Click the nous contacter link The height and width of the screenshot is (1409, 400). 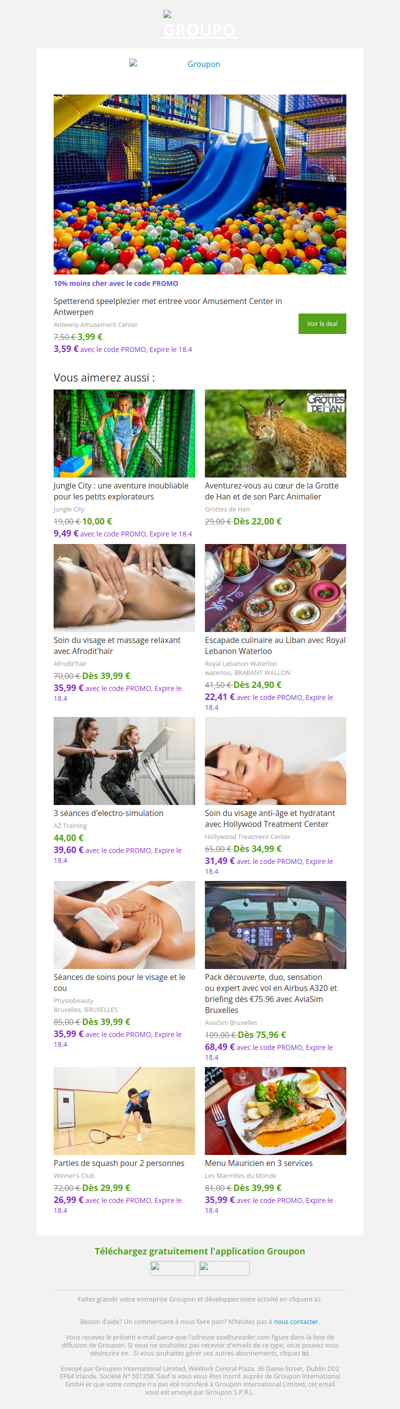click(x=296, y=1321)
